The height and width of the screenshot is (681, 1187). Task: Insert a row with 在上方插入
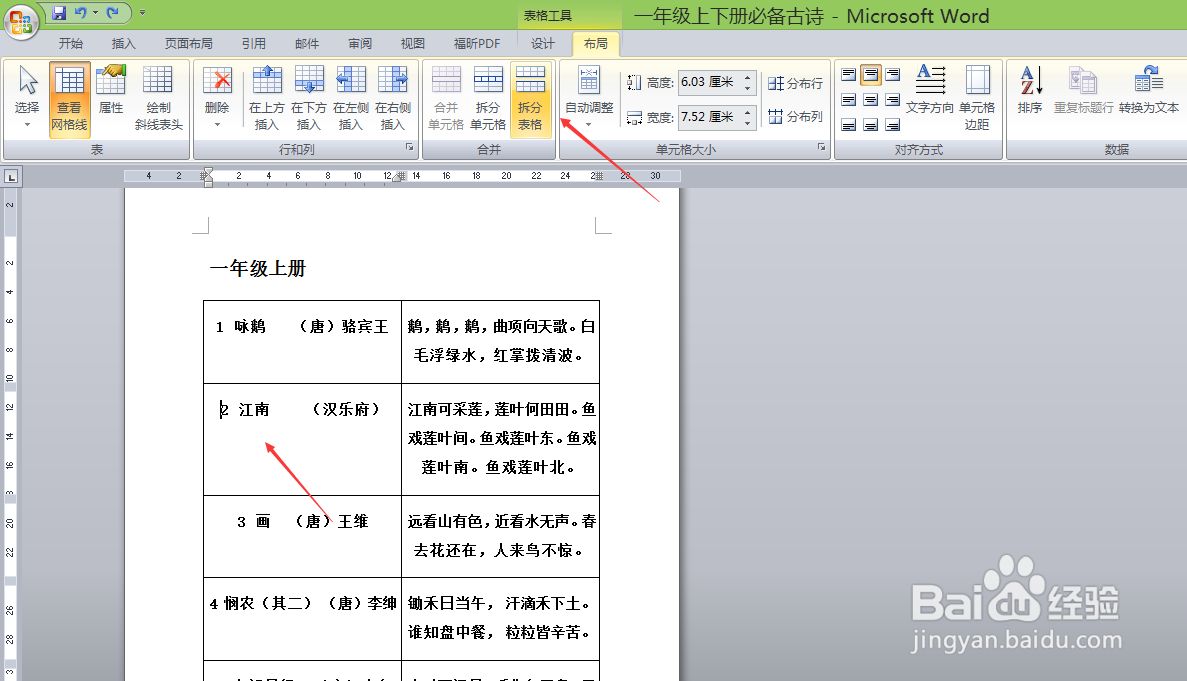[266, 98]
